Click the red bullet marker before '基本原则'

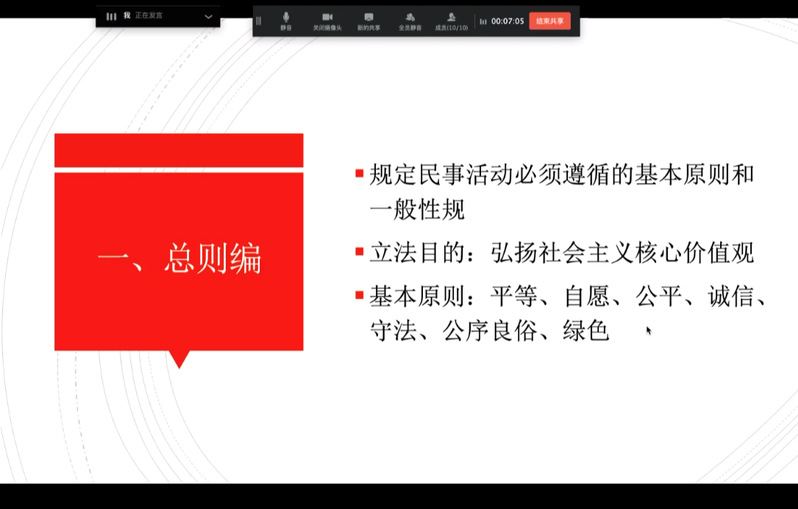[x=359, y=295]
